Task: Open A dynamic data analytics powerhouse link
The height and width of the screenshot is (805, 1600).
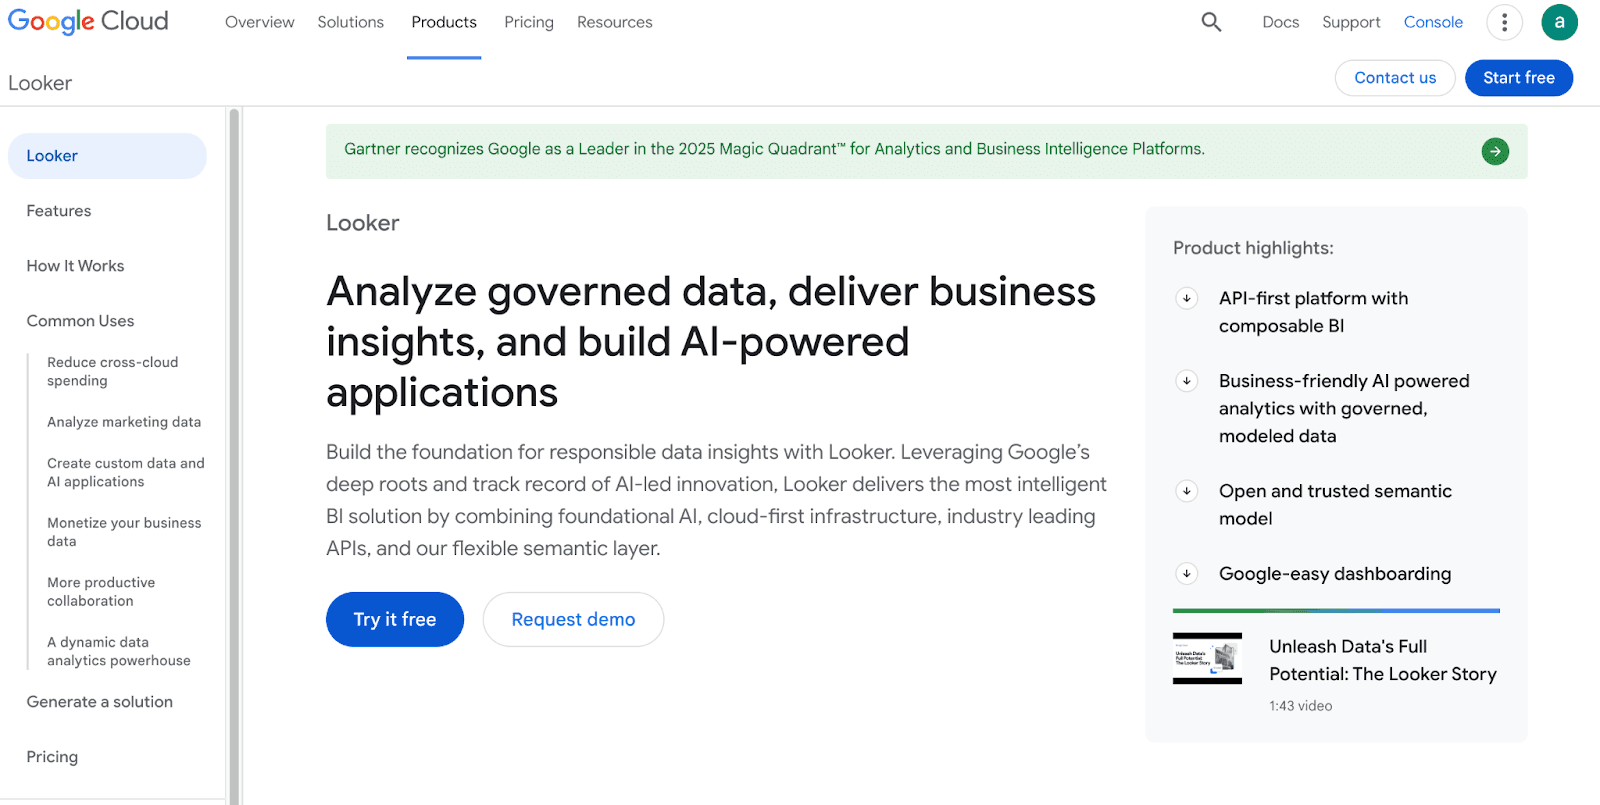Action: [x=119, y=651]
